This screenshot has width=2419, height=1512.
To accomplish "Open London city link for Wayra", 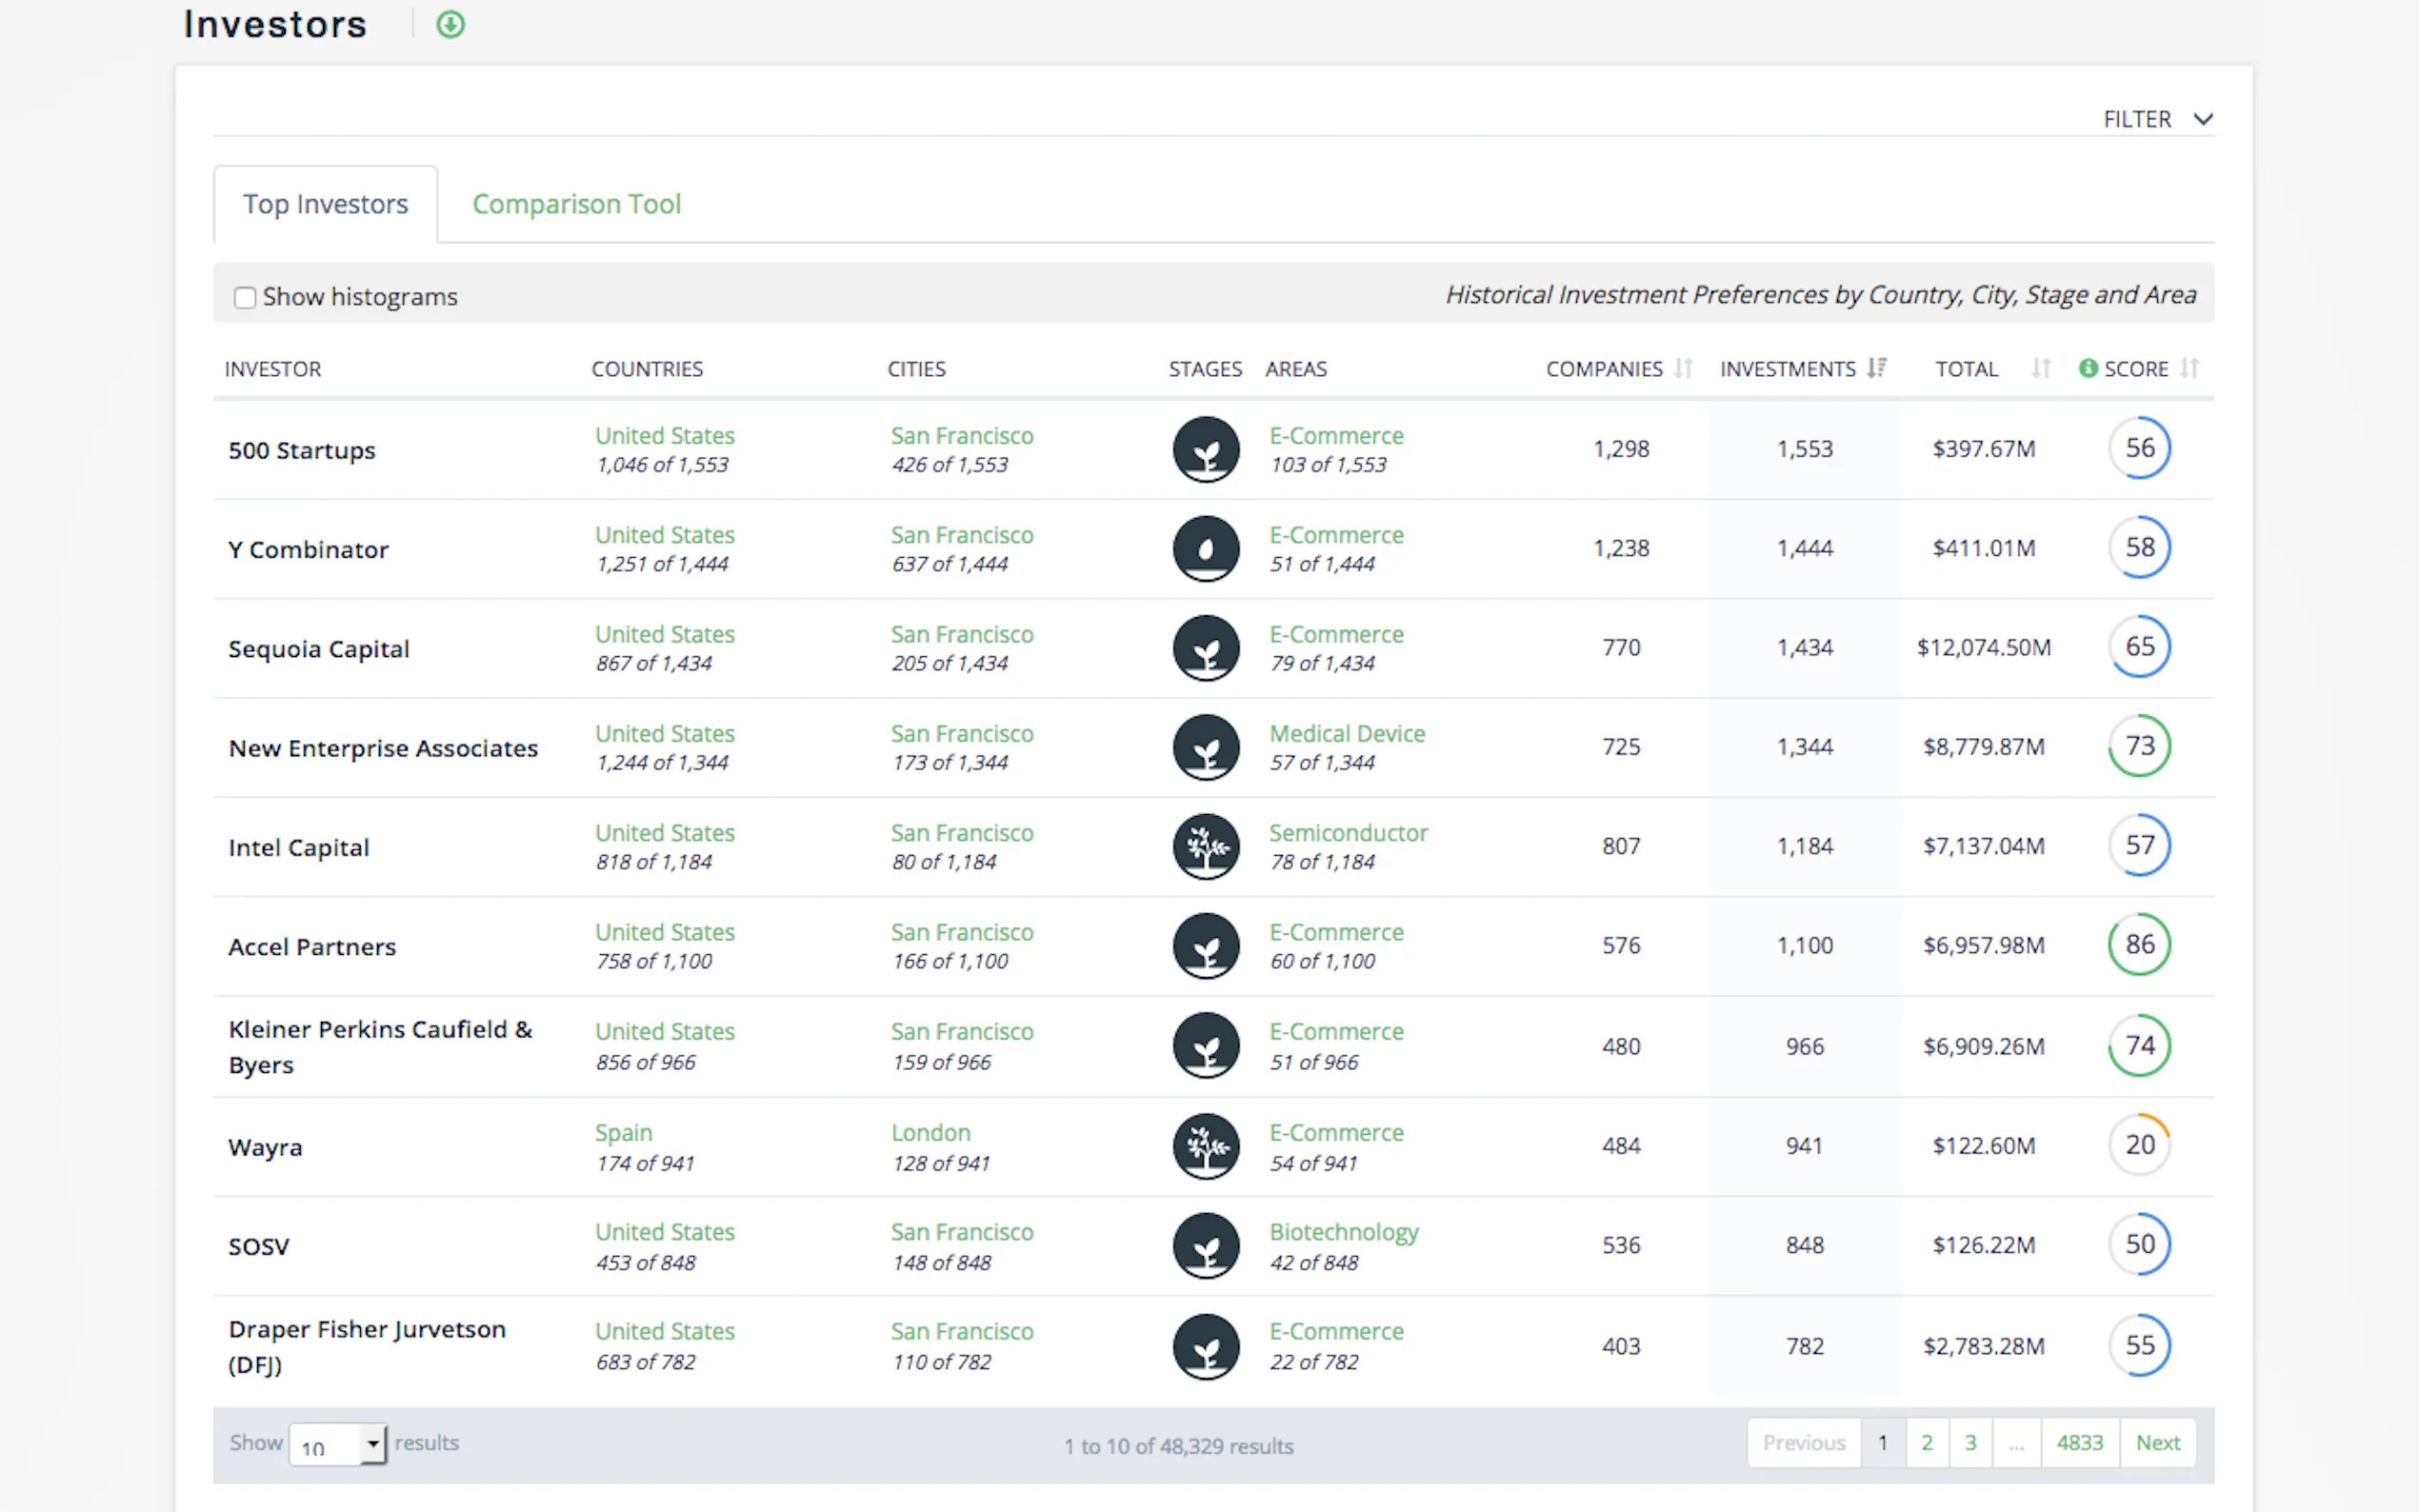I will (931, 1133).
